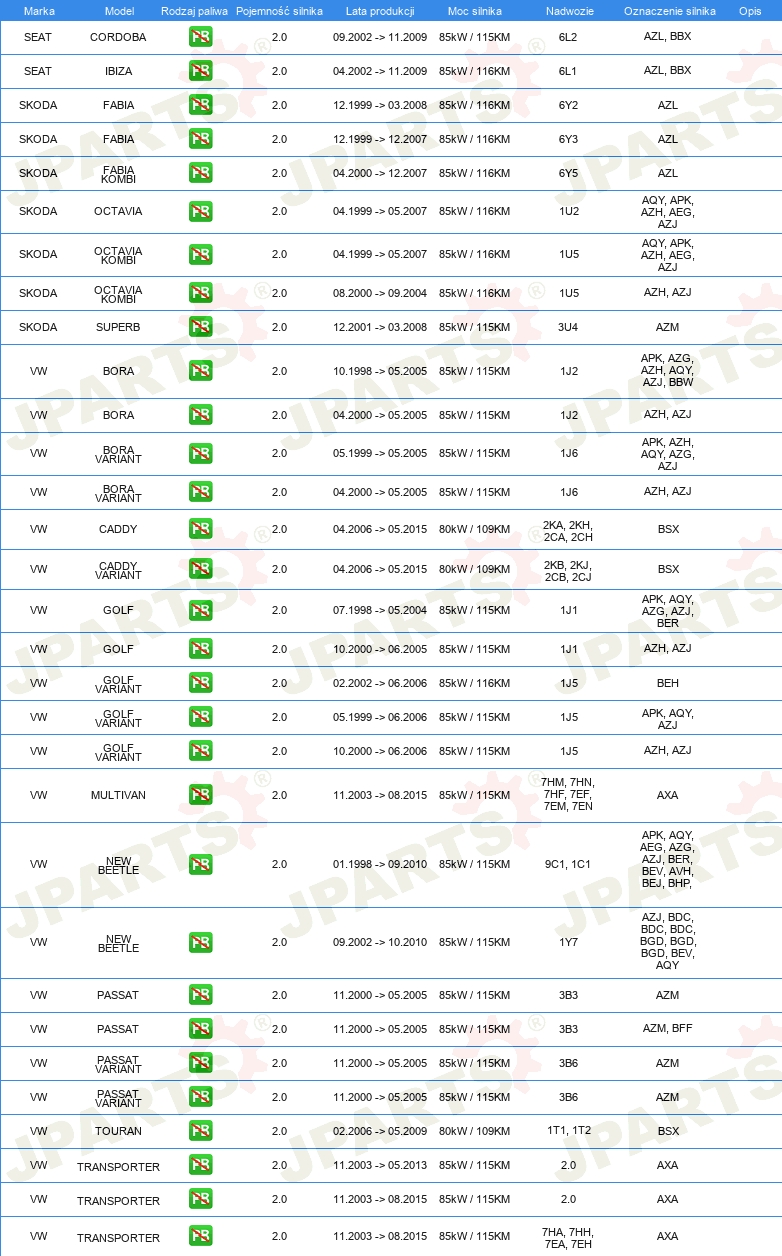Click 85kW / 116KM in the IBIZA row
Screen dimensions: 782x1256
click(475, 71)
